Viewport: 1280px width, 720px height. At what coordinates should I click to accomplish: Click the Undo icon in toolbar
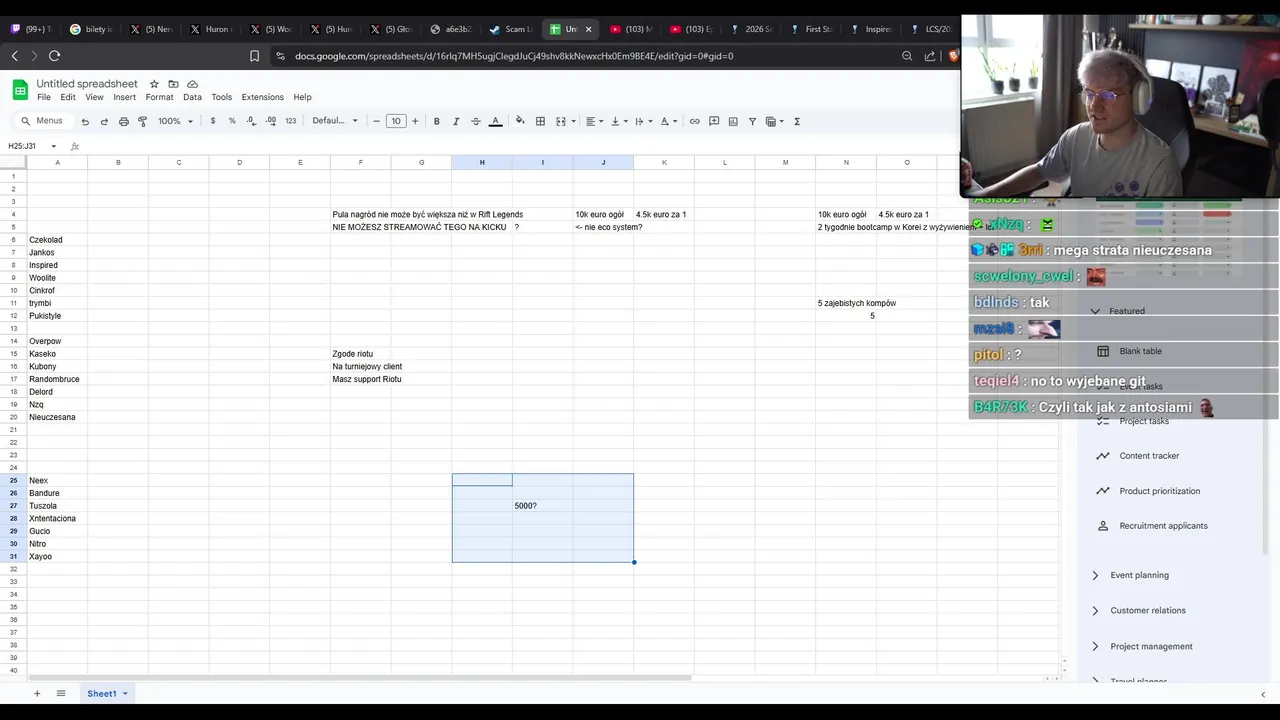pyautogui.click(x=85, y=121)
